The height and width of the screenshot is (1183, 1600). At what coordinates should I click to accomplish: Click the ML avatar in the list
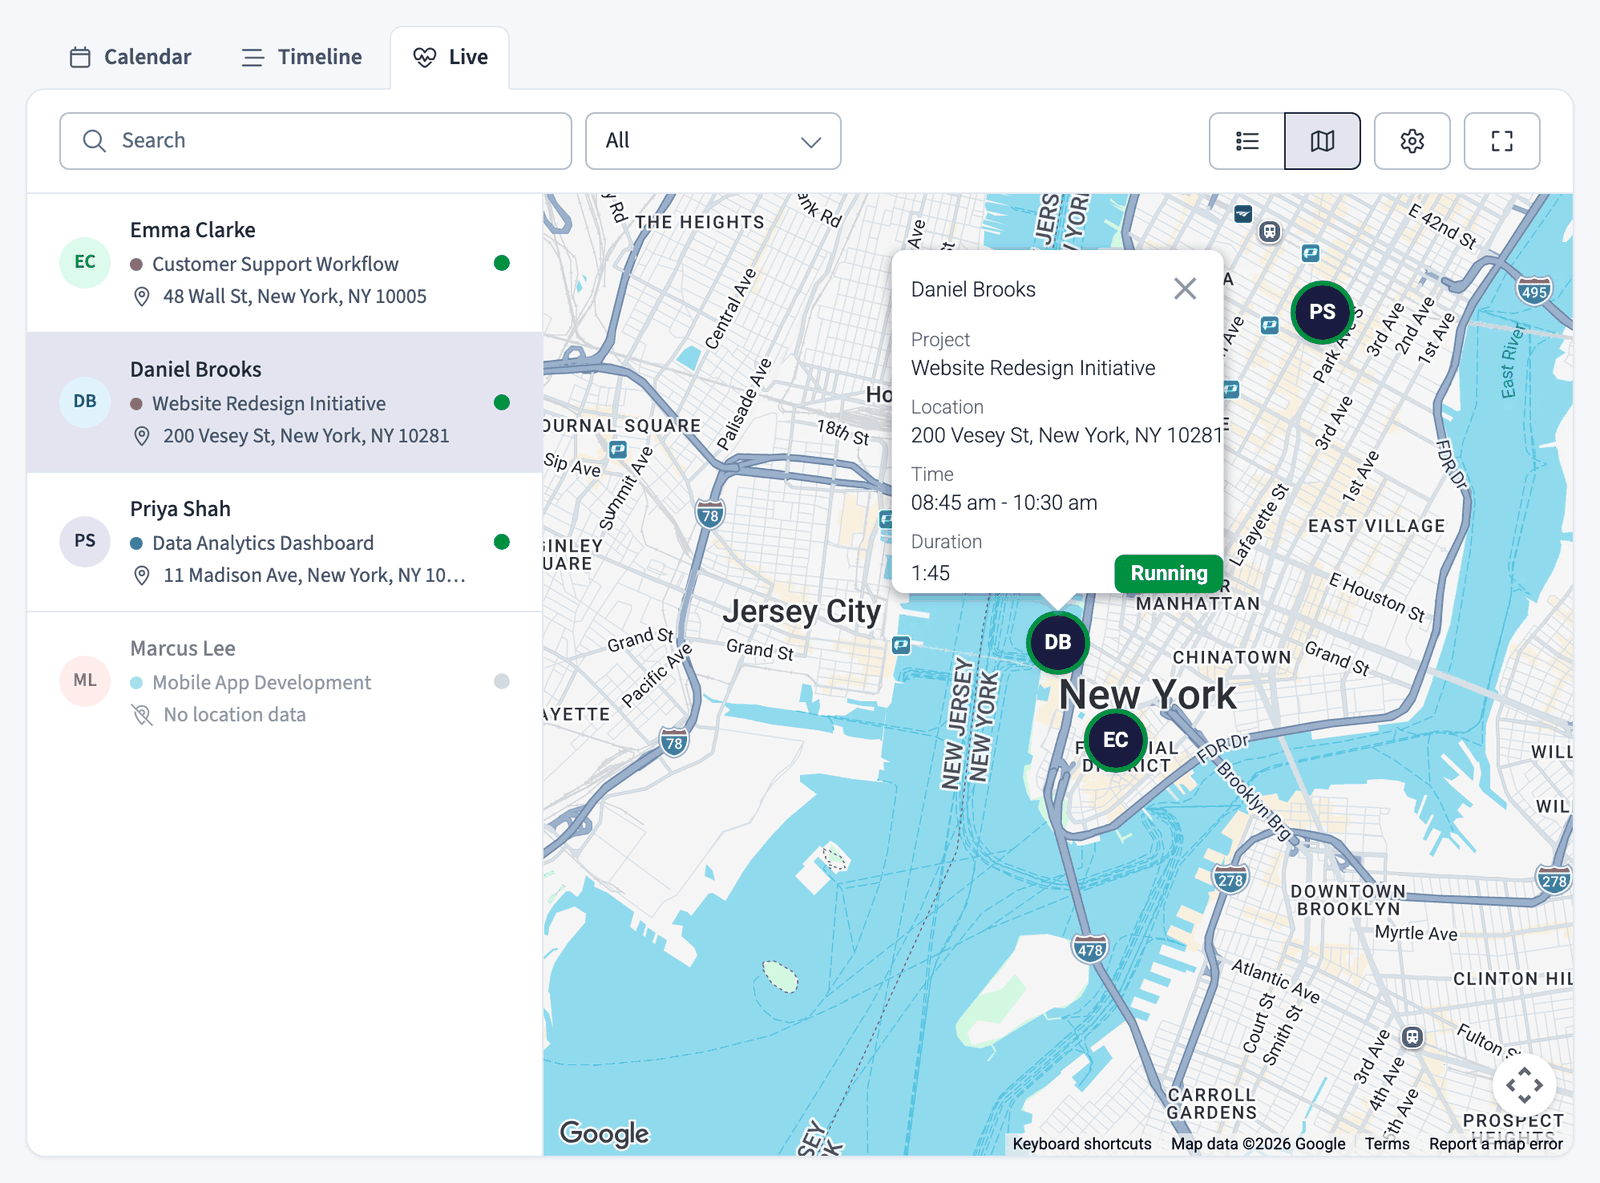[85, 681]
